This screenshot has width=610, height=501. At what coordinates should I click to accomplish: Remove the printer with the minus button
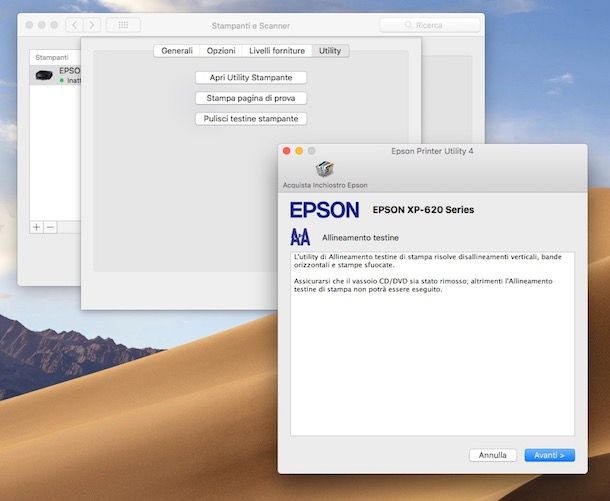click(x=50, y=227)
